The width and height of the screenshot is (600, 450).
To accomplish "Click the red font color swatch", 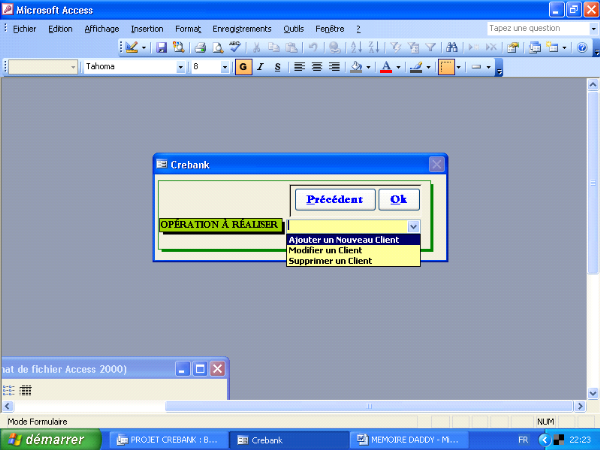I will pos(385,67).
